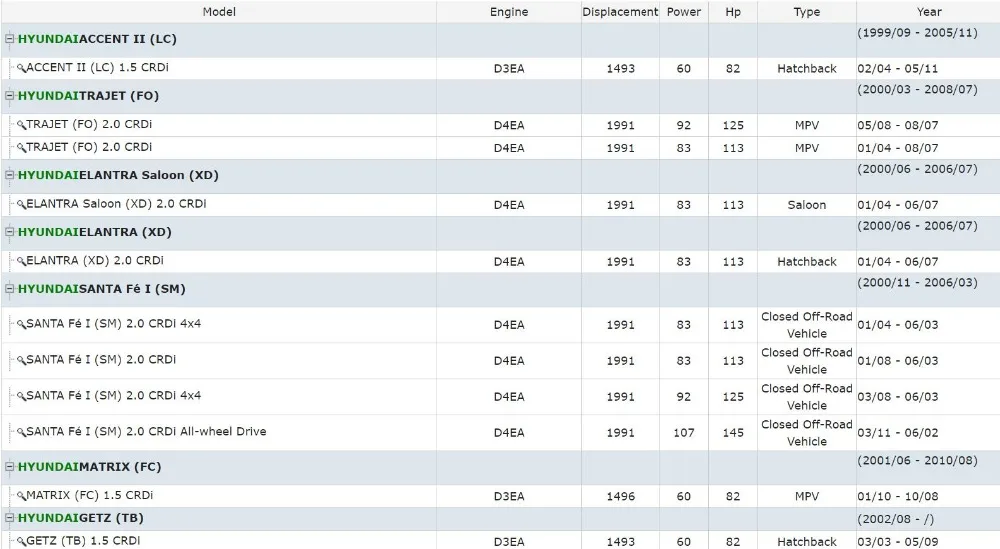Screen dimensions: 1000x549
Task: Collapse the HYUNDAI MATRIX (FC) group
Action: point(10,466)
